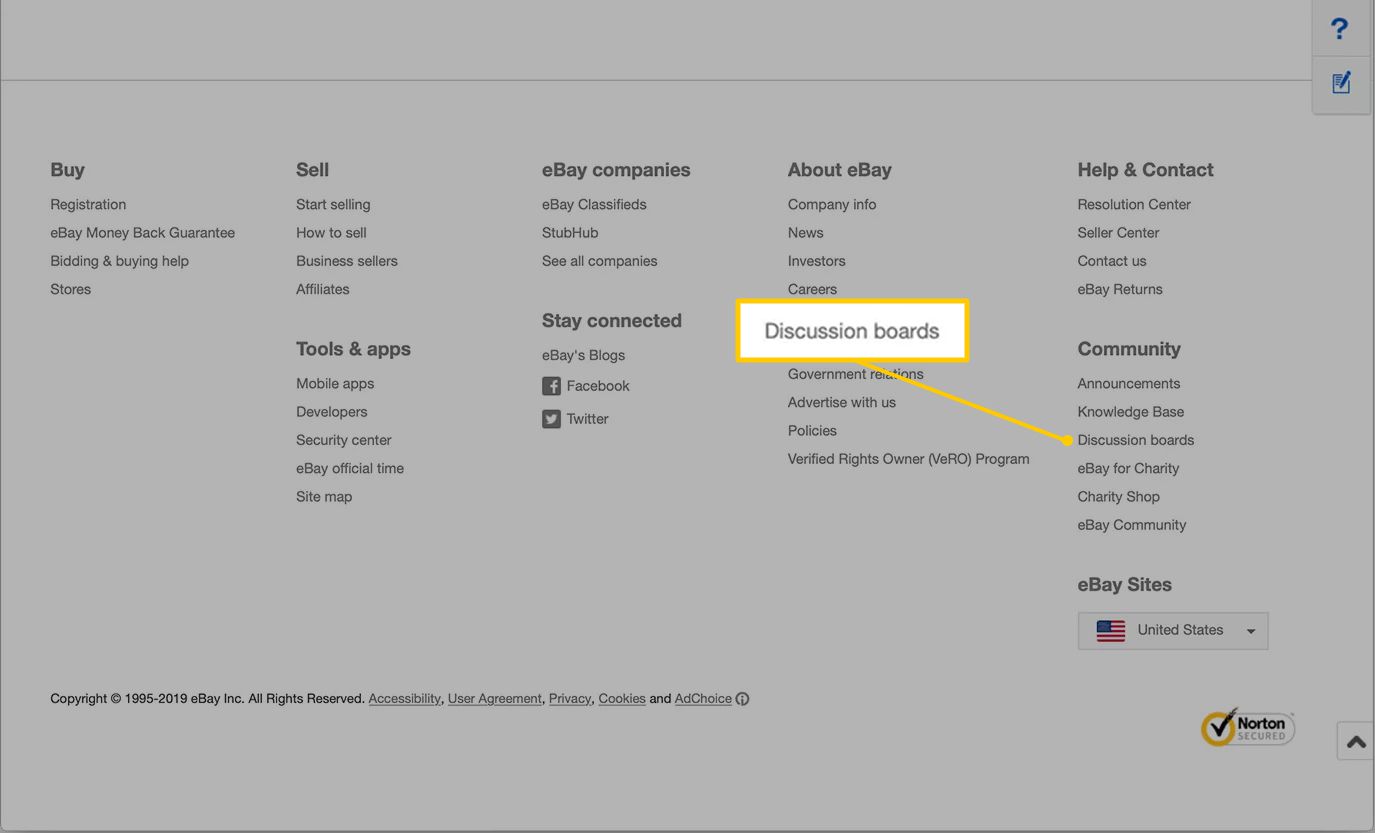Open Bidding & buying help
The width and height of the screenshot is (1375, 833).
pos(119,261)
